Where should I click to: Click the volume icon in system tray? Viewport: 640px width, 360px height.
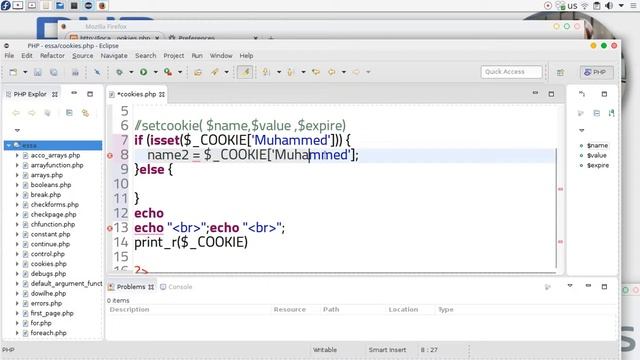click(609, 6)
